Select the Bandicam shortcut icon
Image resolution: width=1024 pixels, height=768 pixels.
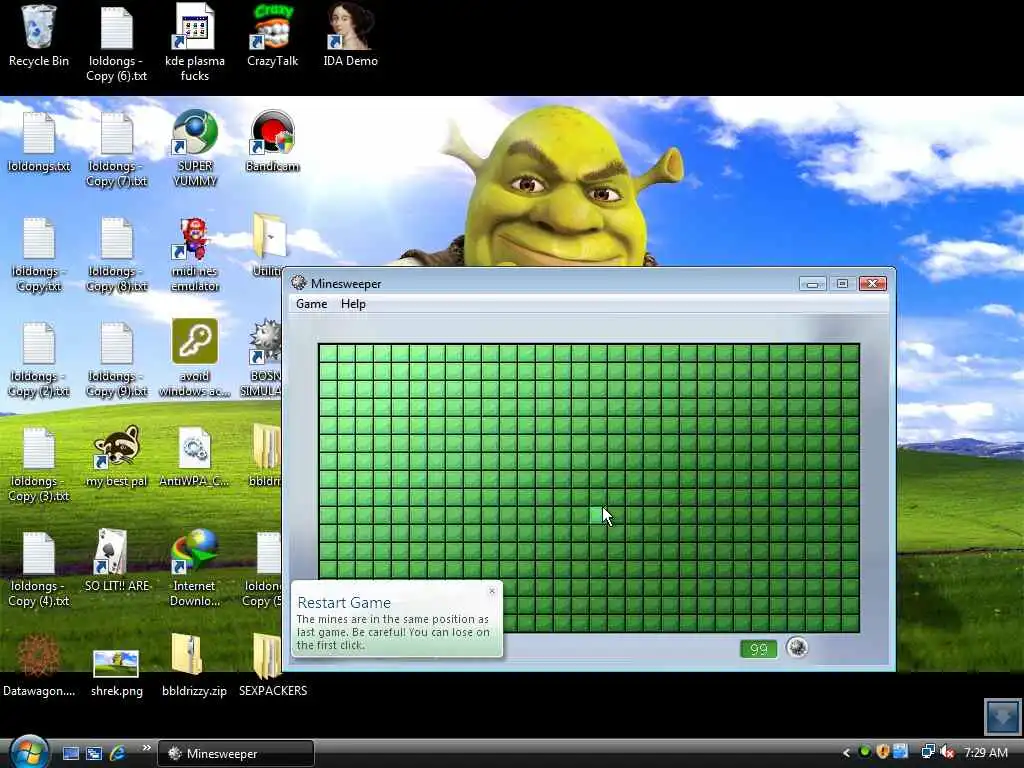272,142
